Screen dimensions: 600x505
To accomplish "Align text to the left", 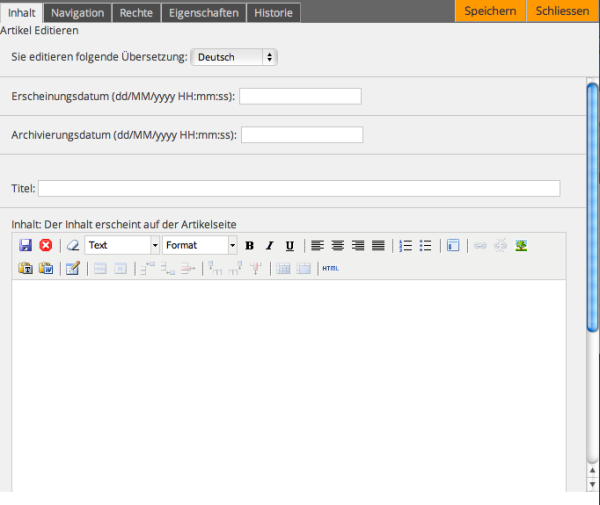I will click(x=317, y=245).
